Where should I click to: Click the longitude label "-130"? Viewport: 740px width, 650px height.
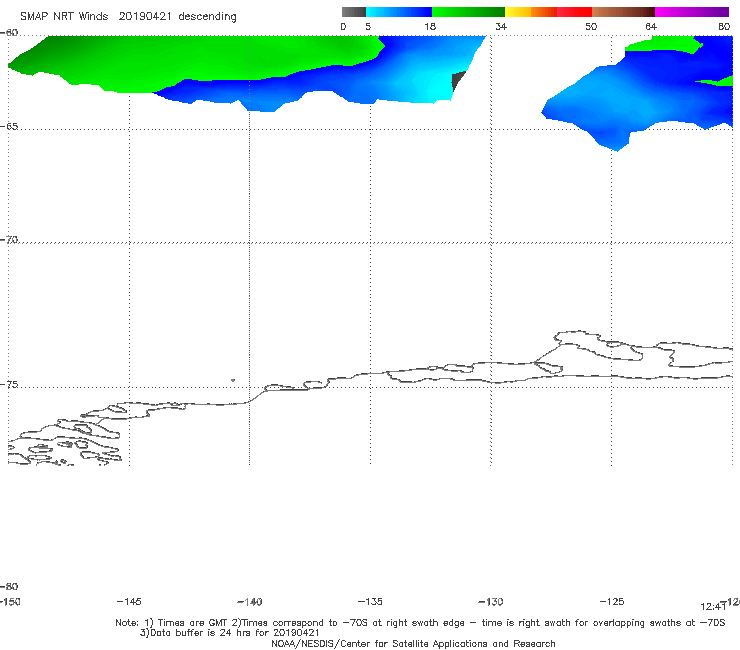[491, 601]
